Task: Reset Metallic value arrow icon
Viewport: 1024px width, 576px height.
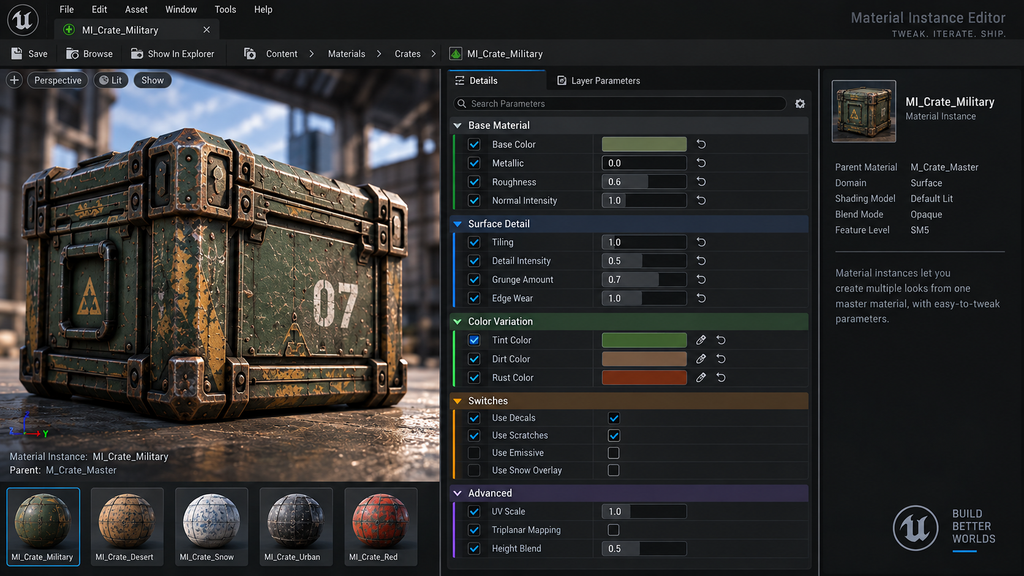Action: [x=701, y=163]
